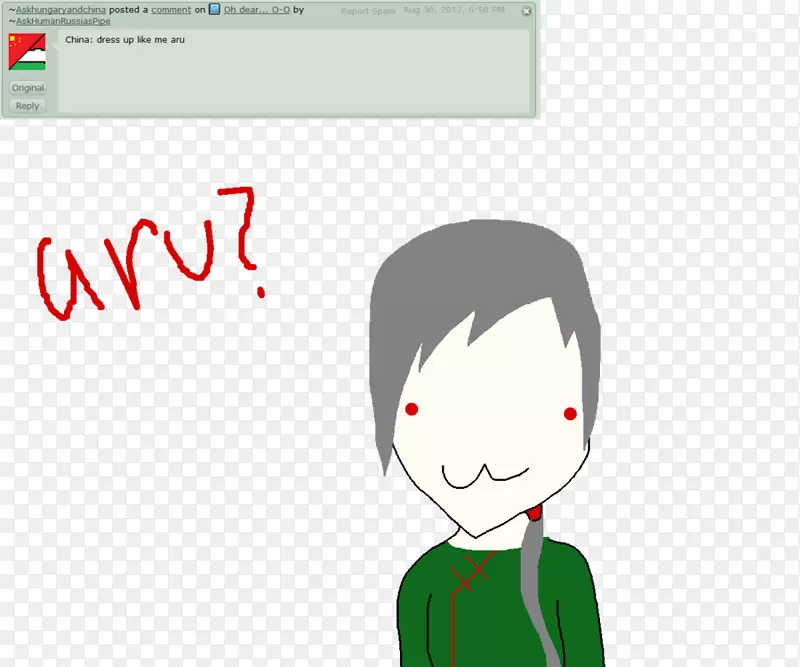
Task: Open the 'Oh dear... O-O' journal link
Action: point(257,10)
